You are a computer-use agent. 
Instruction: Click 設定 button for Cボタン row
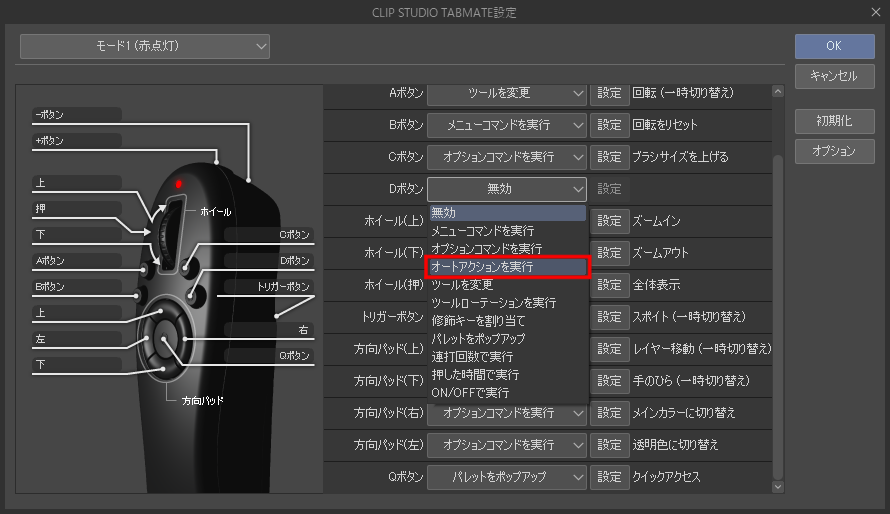pos(610,157)
